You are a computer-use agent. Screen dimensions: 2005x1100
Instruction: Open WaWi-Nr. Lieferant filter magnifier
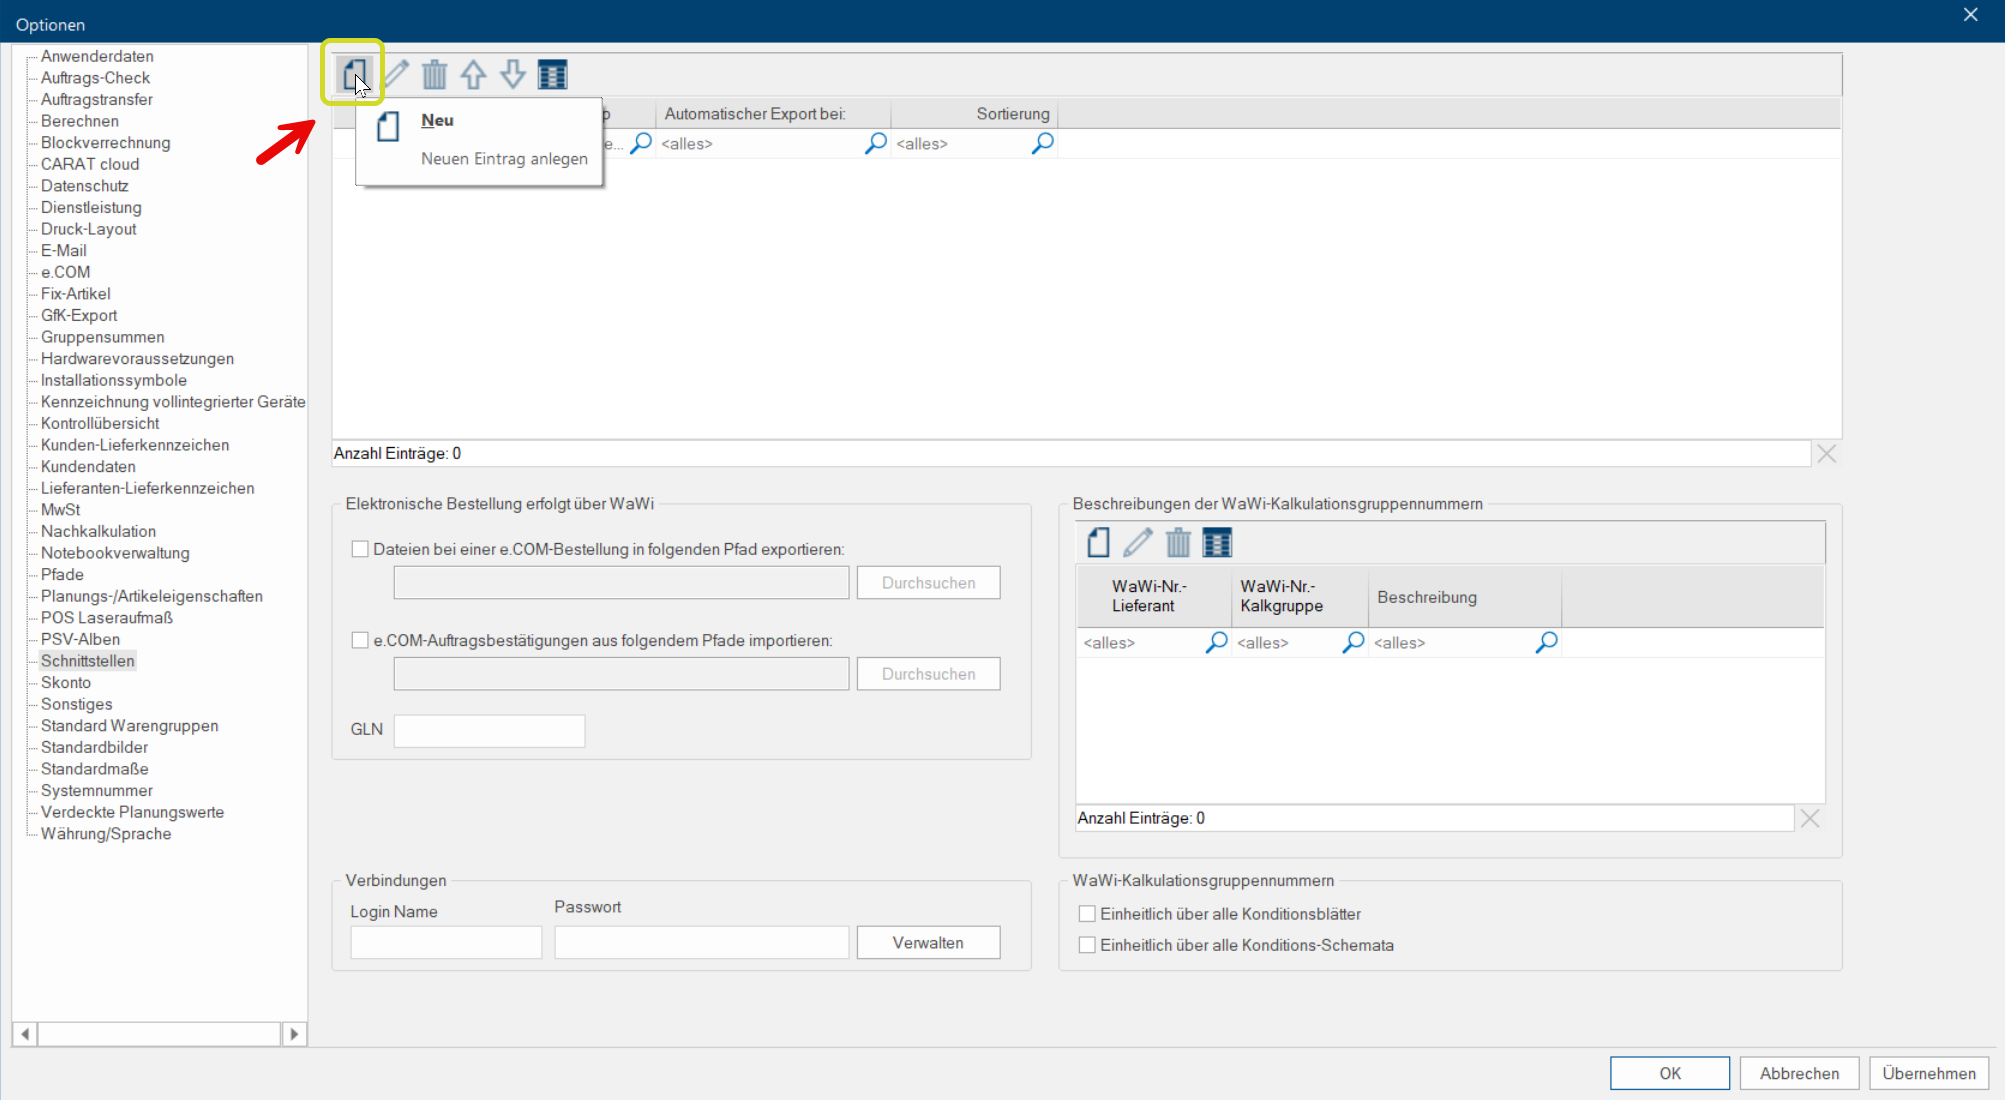click(1216, 642)
